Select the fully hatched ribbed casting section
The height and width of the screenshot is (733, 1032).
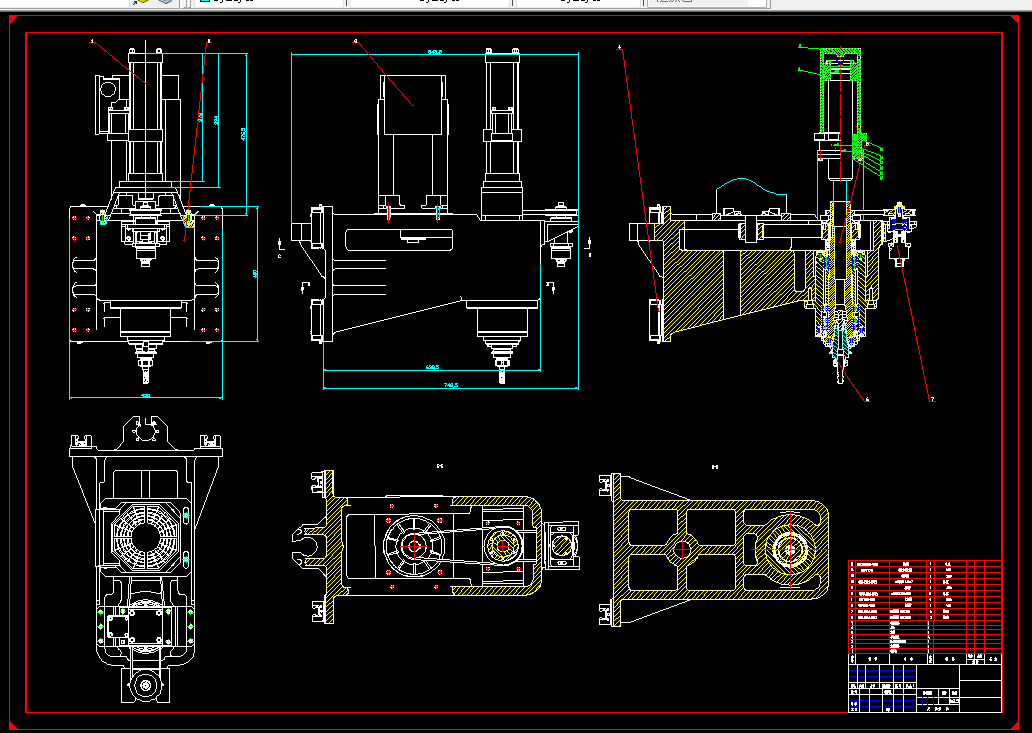[x=715, y=549]
